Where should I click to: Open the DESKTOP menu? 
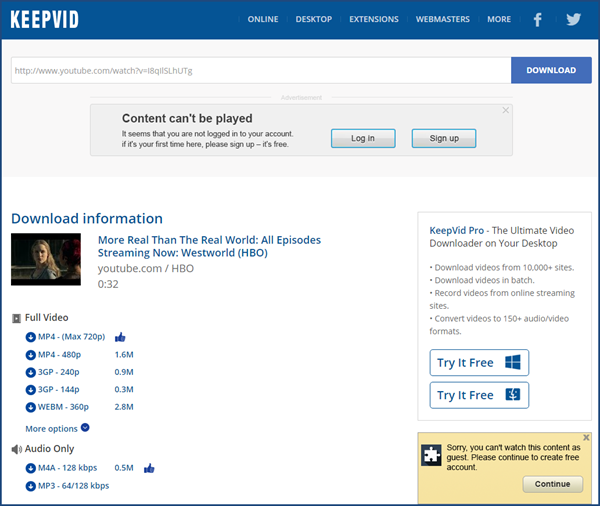point(314,19)
